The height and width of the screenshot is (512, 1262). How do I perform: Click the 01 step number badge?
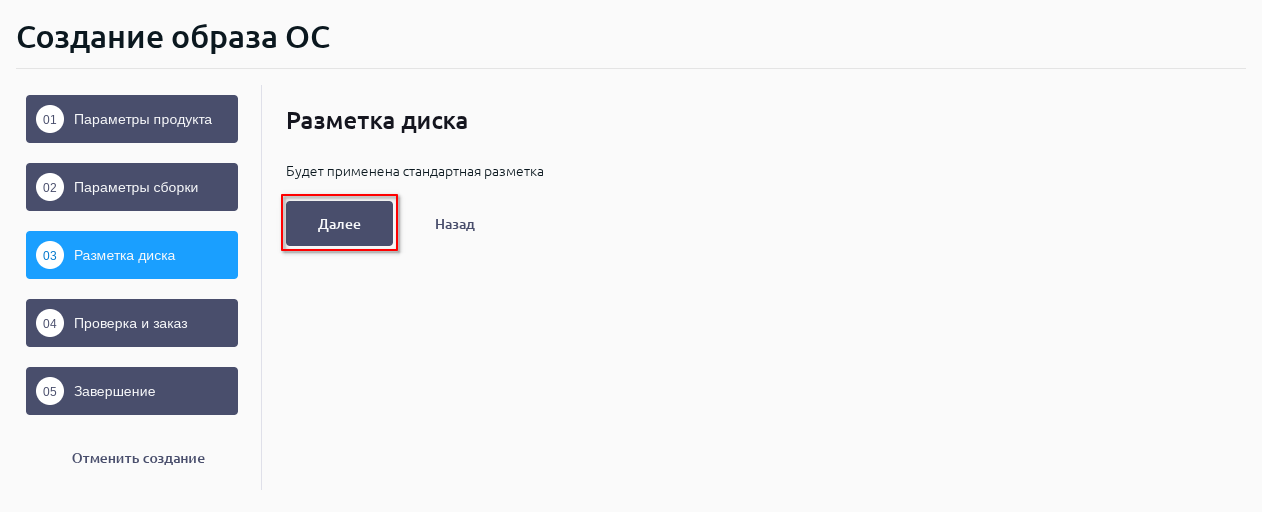pyautogui.click(x=49, y=119)
